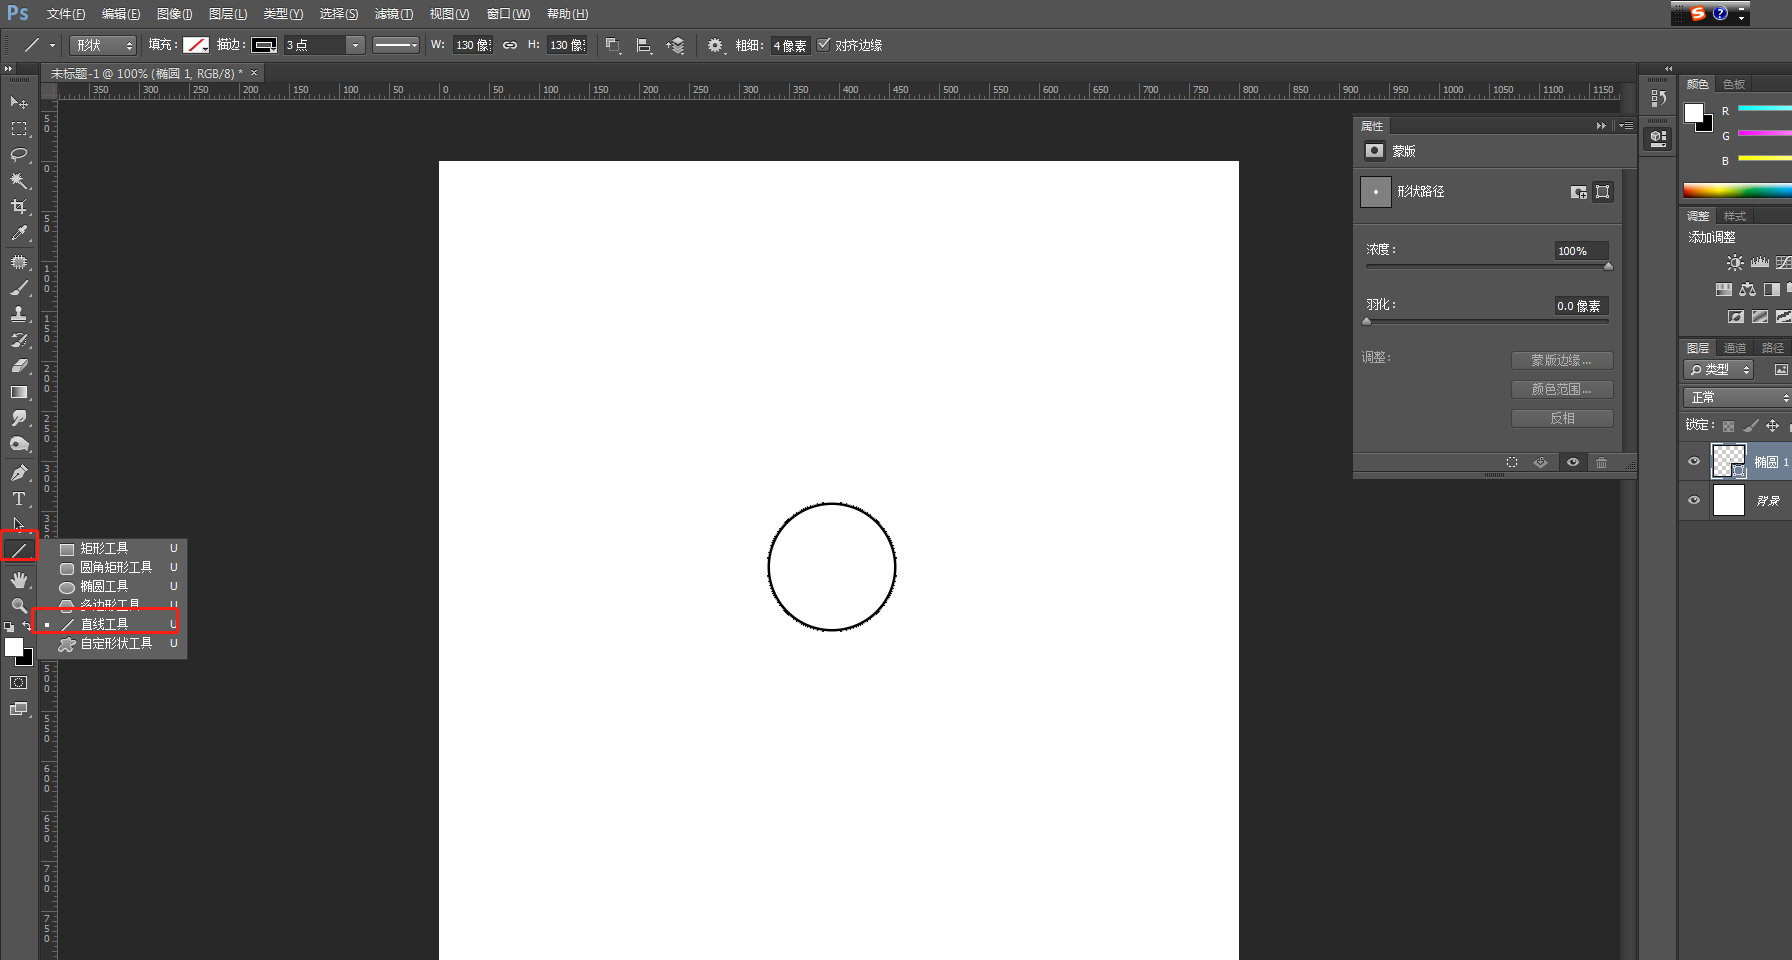Select the History Brush tool
Image resolution: width=1792 pixels, height=960 pixels.
[x=18, y=339]
